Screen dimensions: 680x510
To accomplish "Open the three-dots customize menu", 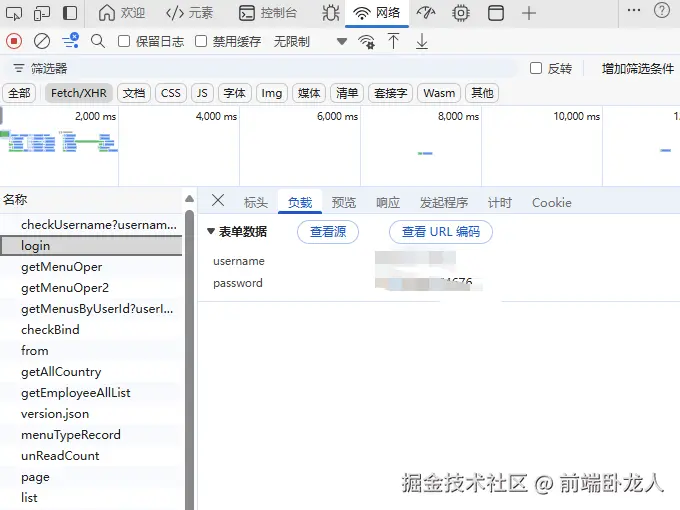I will [x=634, y=10].
